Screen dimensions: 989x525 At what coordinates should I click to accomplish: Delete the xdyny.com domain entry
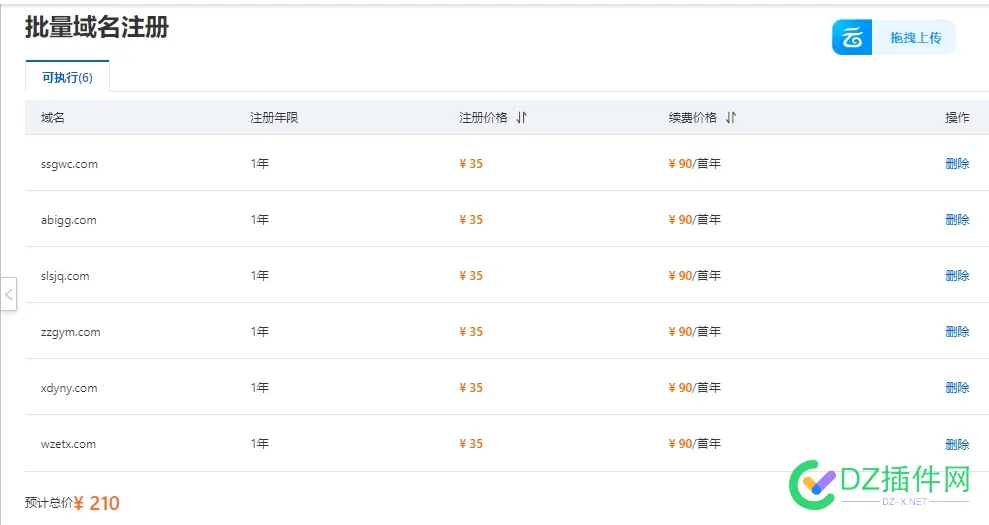(956, 388)
